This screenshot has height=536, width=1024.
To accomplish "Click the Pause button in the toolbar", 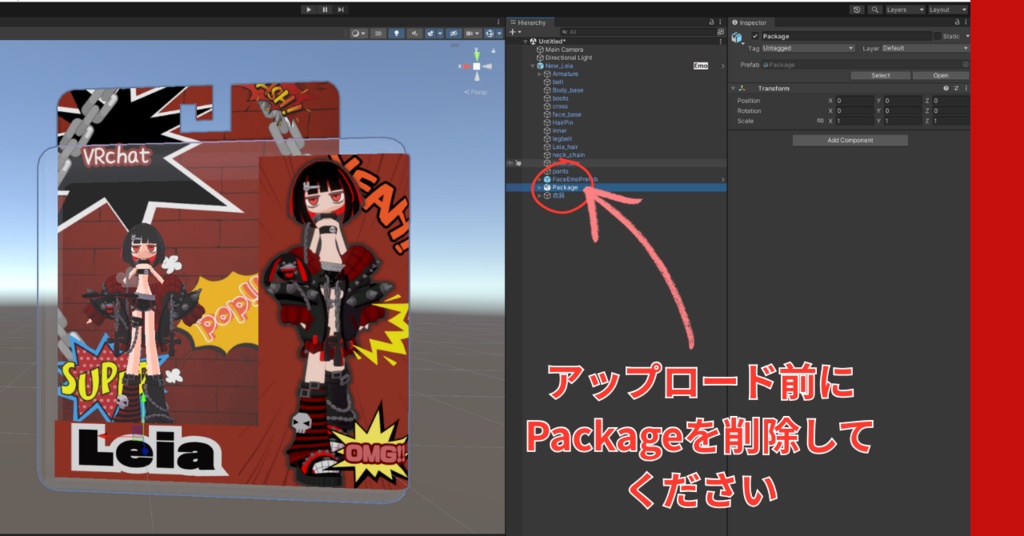I will point(325,9).
